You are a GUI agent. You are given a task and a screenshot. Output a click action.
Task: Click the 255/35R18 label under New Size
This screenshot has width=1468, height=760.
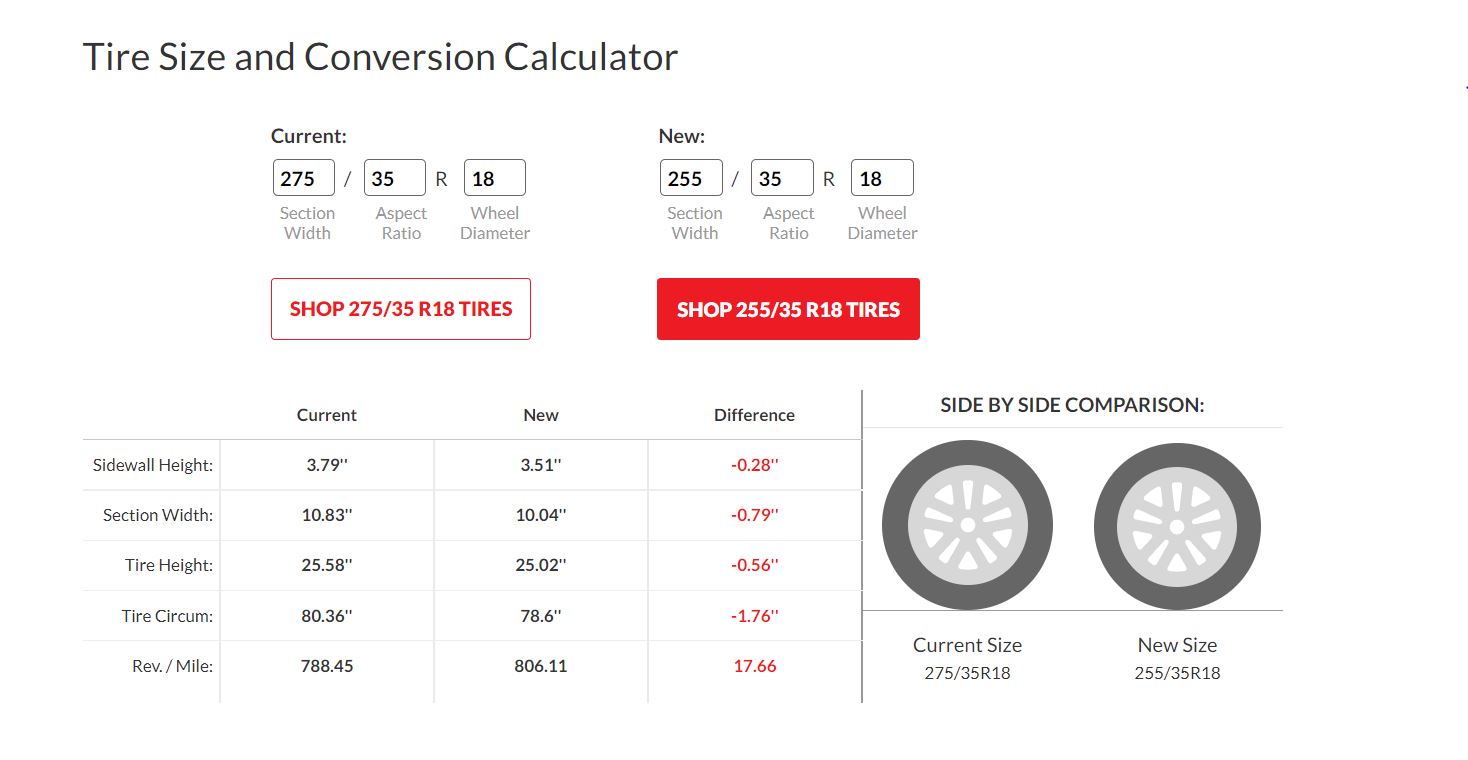click(x=1177, y=673)
